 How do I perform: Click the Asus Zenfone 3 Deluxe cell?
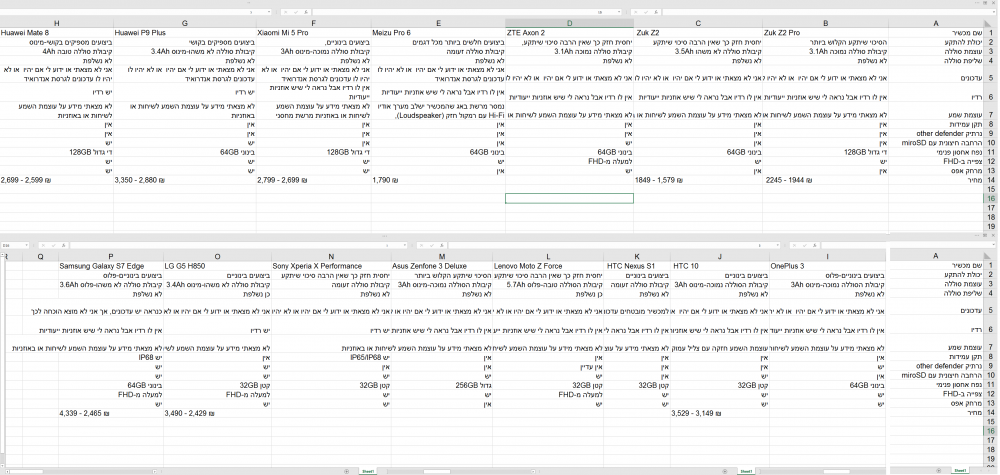(442, 266)
